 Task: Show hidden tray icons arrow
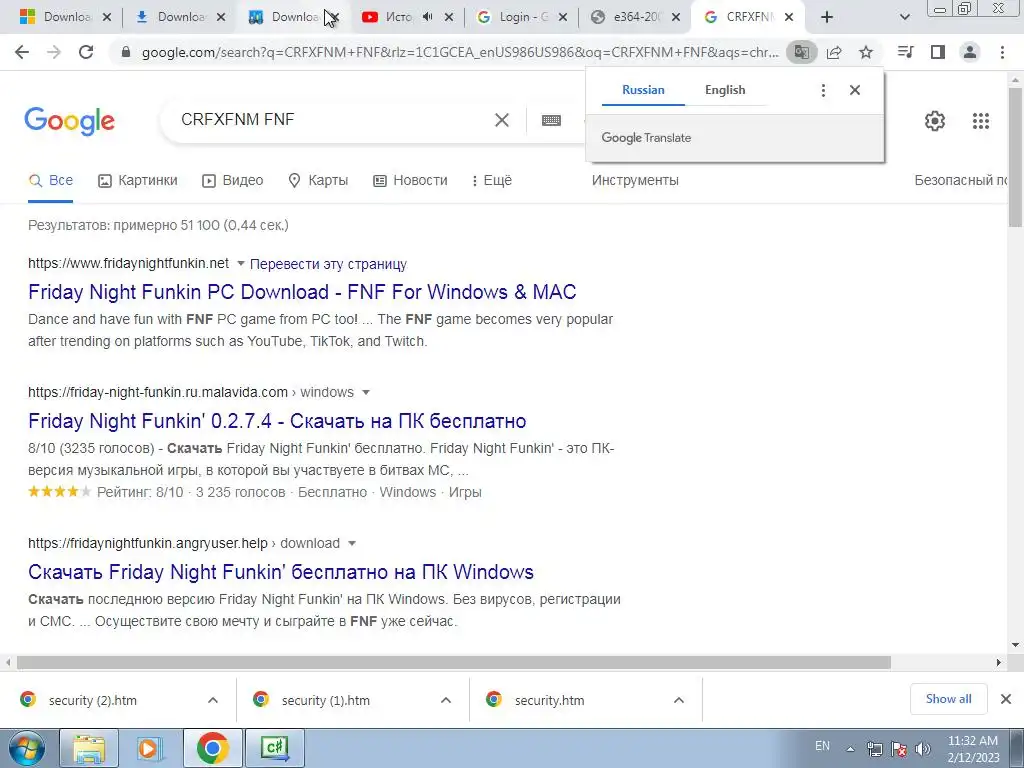coord(850,749)
